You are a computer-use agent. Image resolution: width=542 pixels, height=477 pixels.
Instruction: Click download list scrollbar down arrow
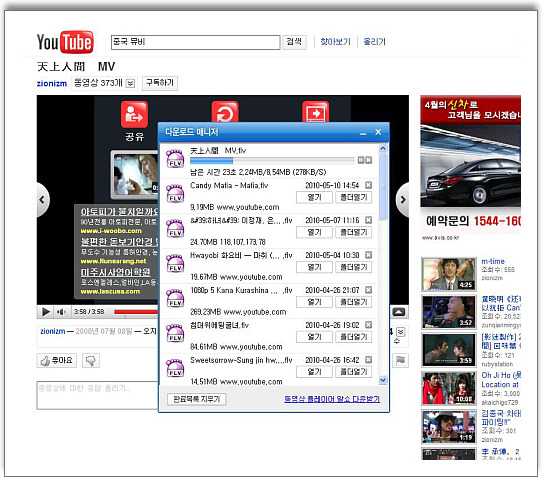[383, 380]
